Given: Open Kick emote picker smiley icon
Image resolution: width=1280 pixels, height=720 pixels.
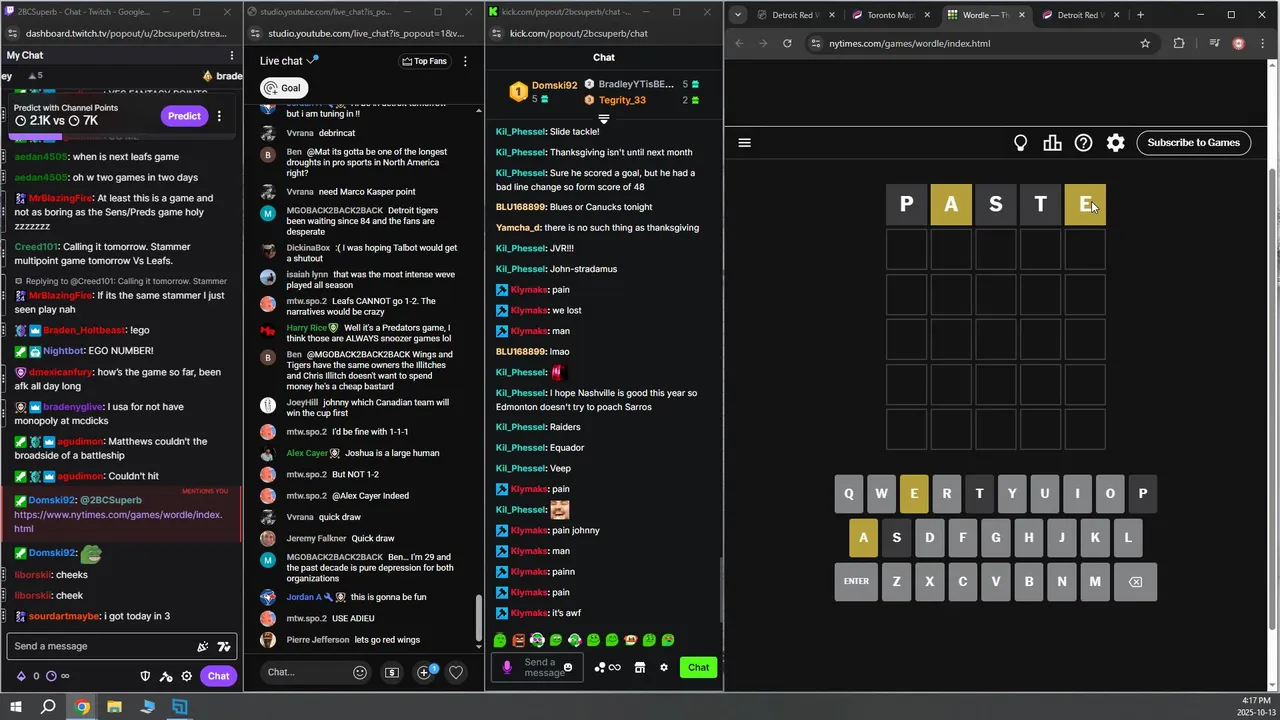Looking at the screenshot, I should [568, 667].
